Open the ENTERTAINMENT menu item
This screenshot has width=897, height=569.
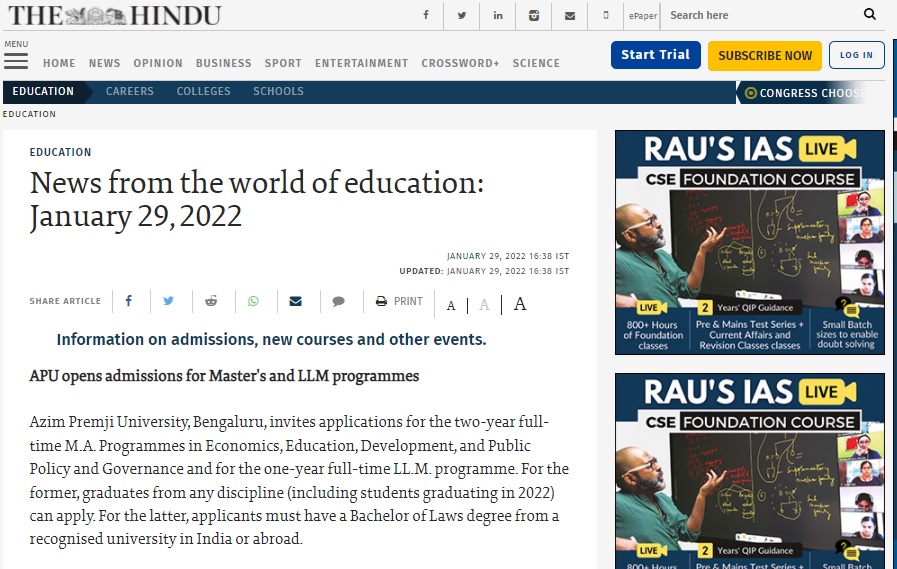(x=362, y=63)
